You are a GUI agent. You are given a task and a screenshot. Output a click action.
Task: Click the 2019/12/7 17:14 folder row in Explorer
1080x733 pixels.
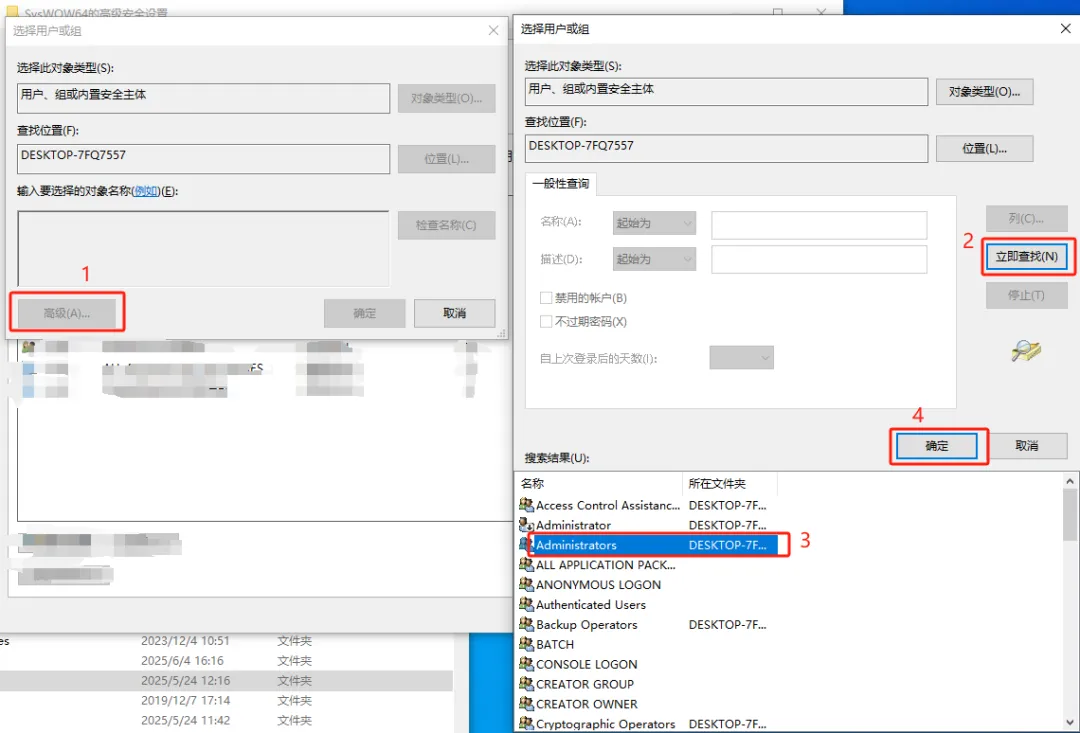[x=226, y=700]
